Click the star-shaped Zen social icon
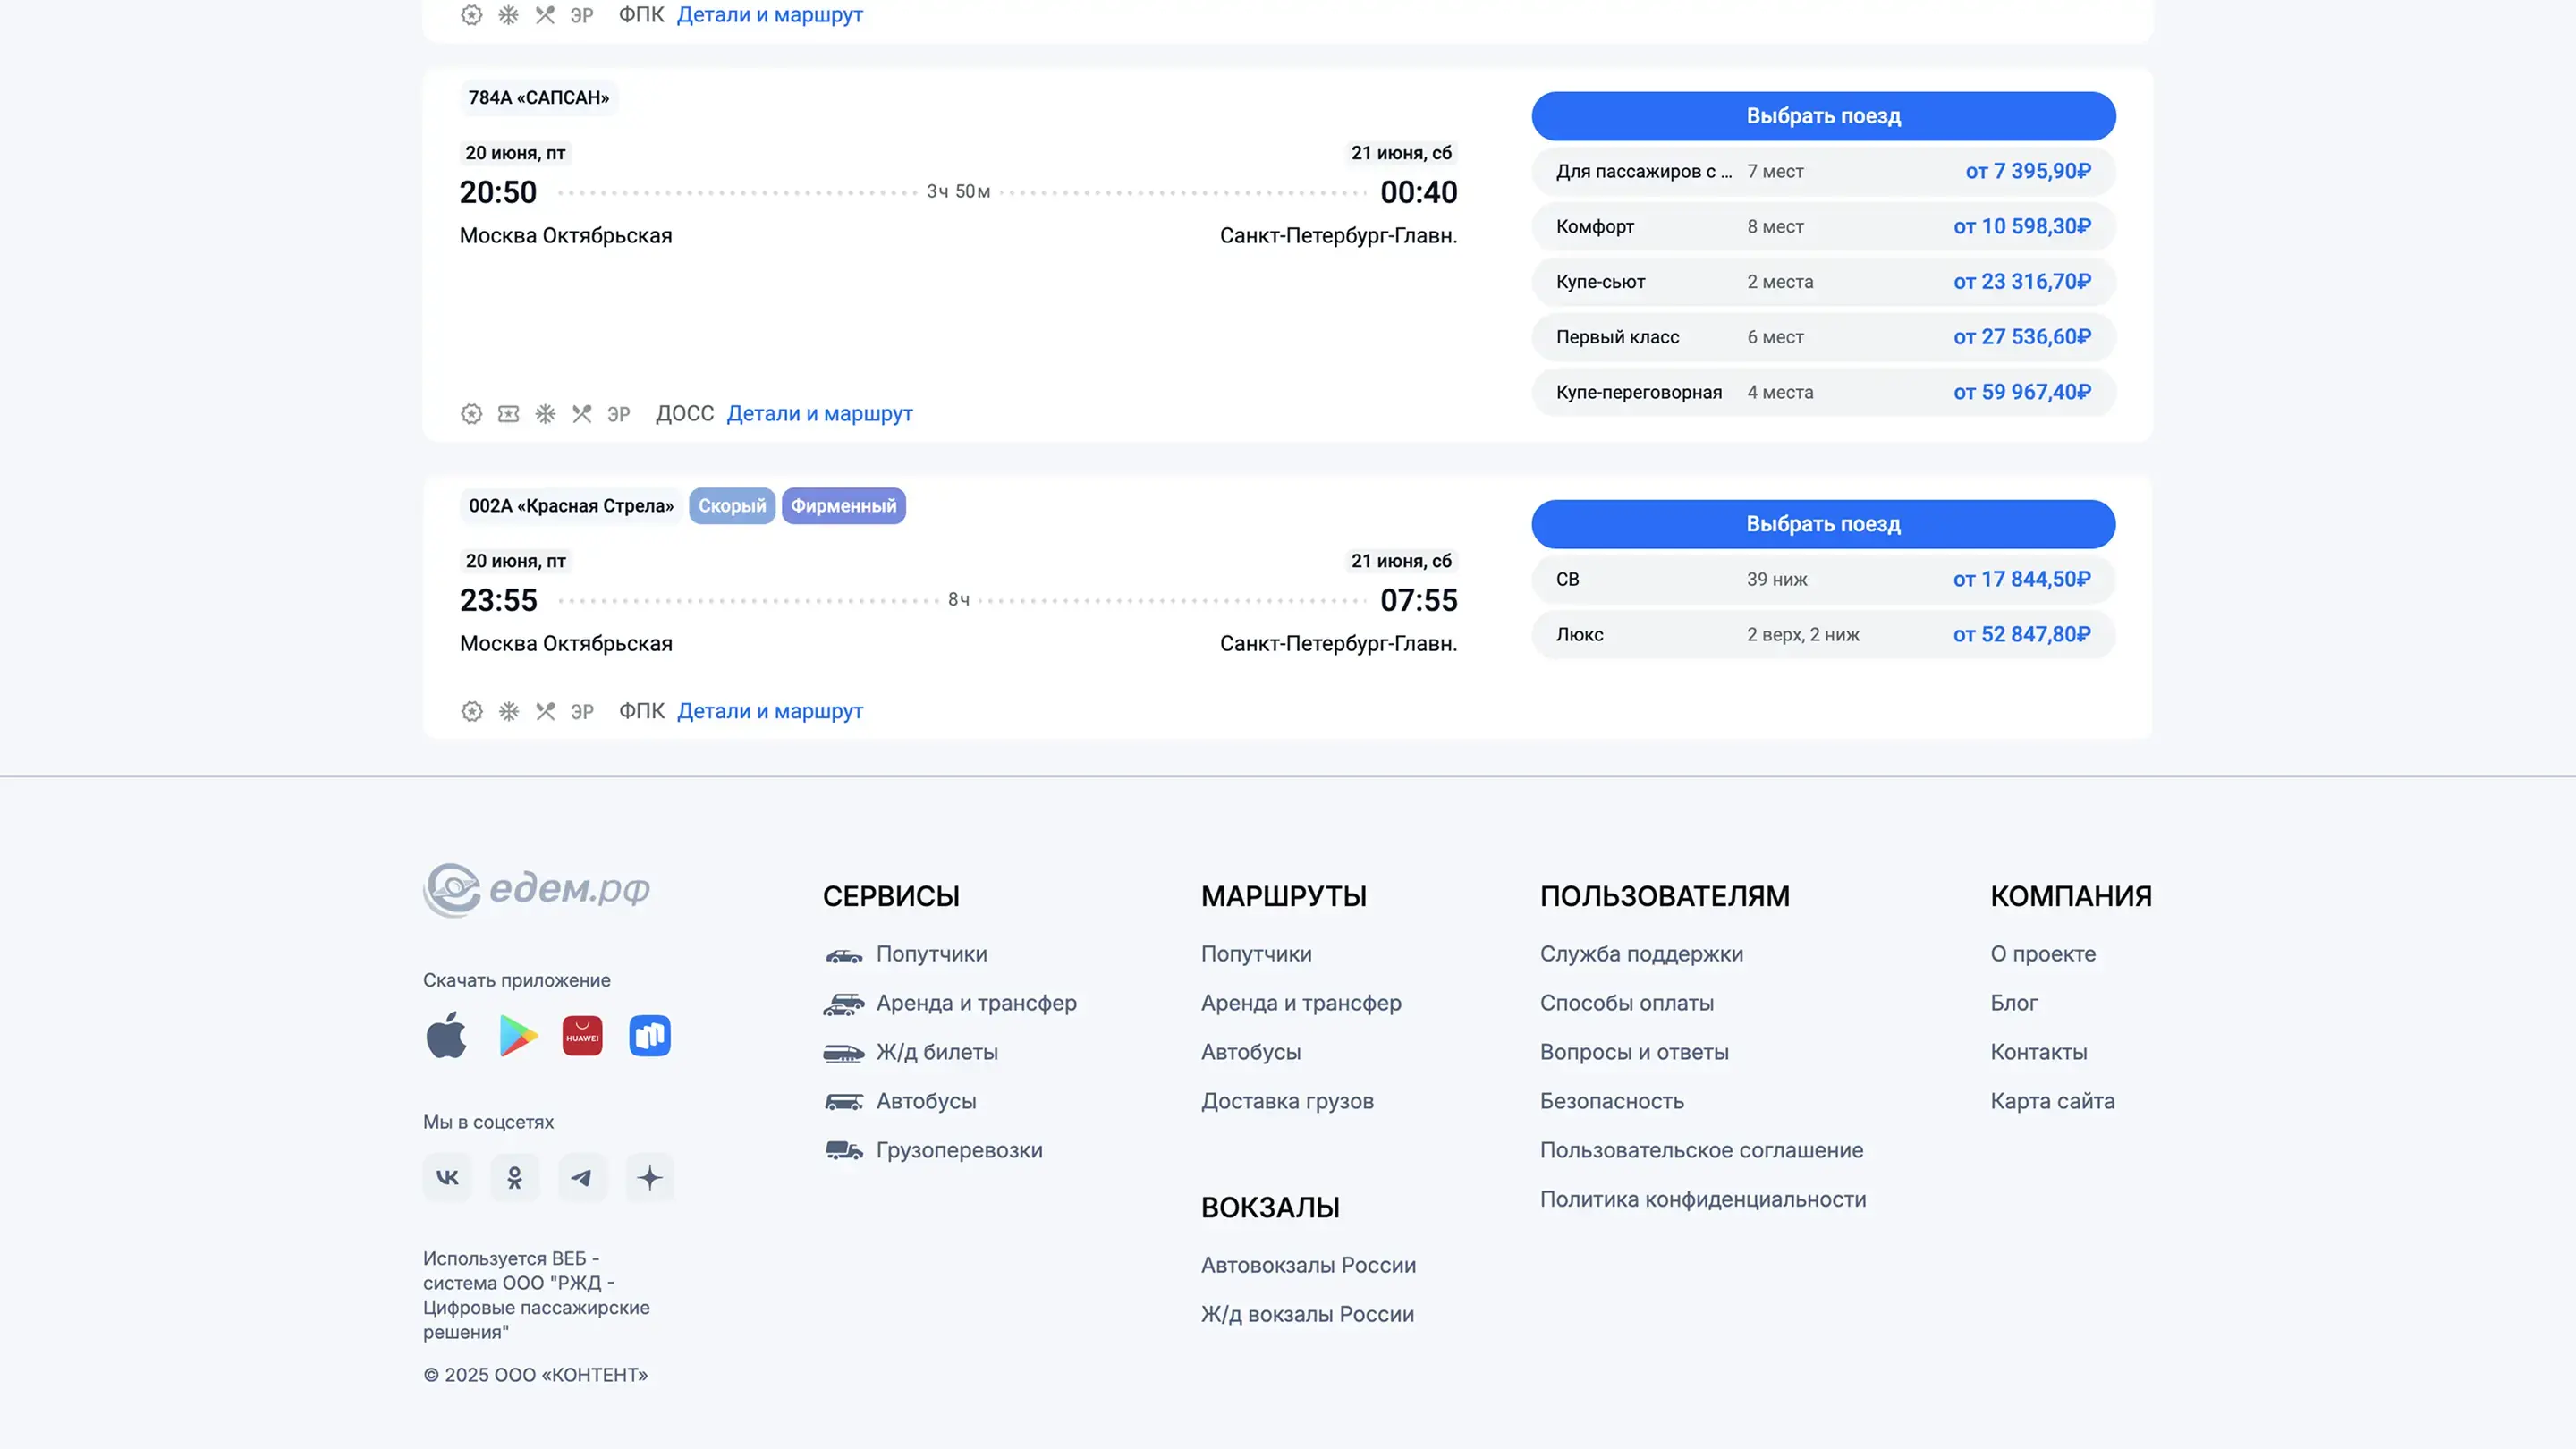 coord(650,1177)
